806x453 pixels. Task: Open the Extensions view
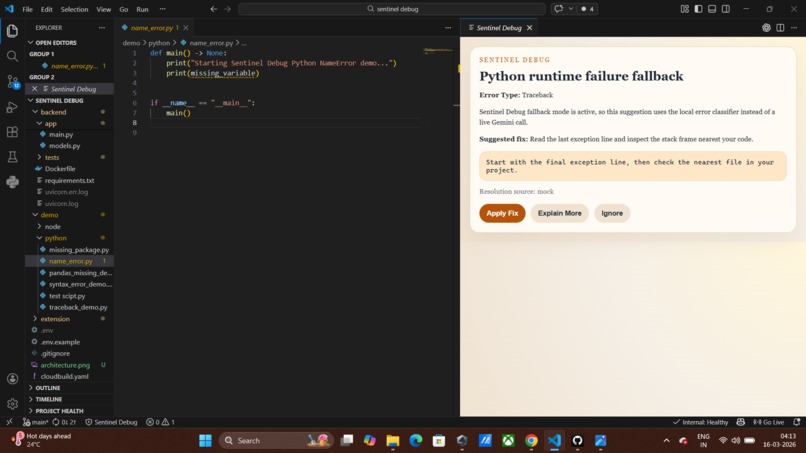point(12,132)
